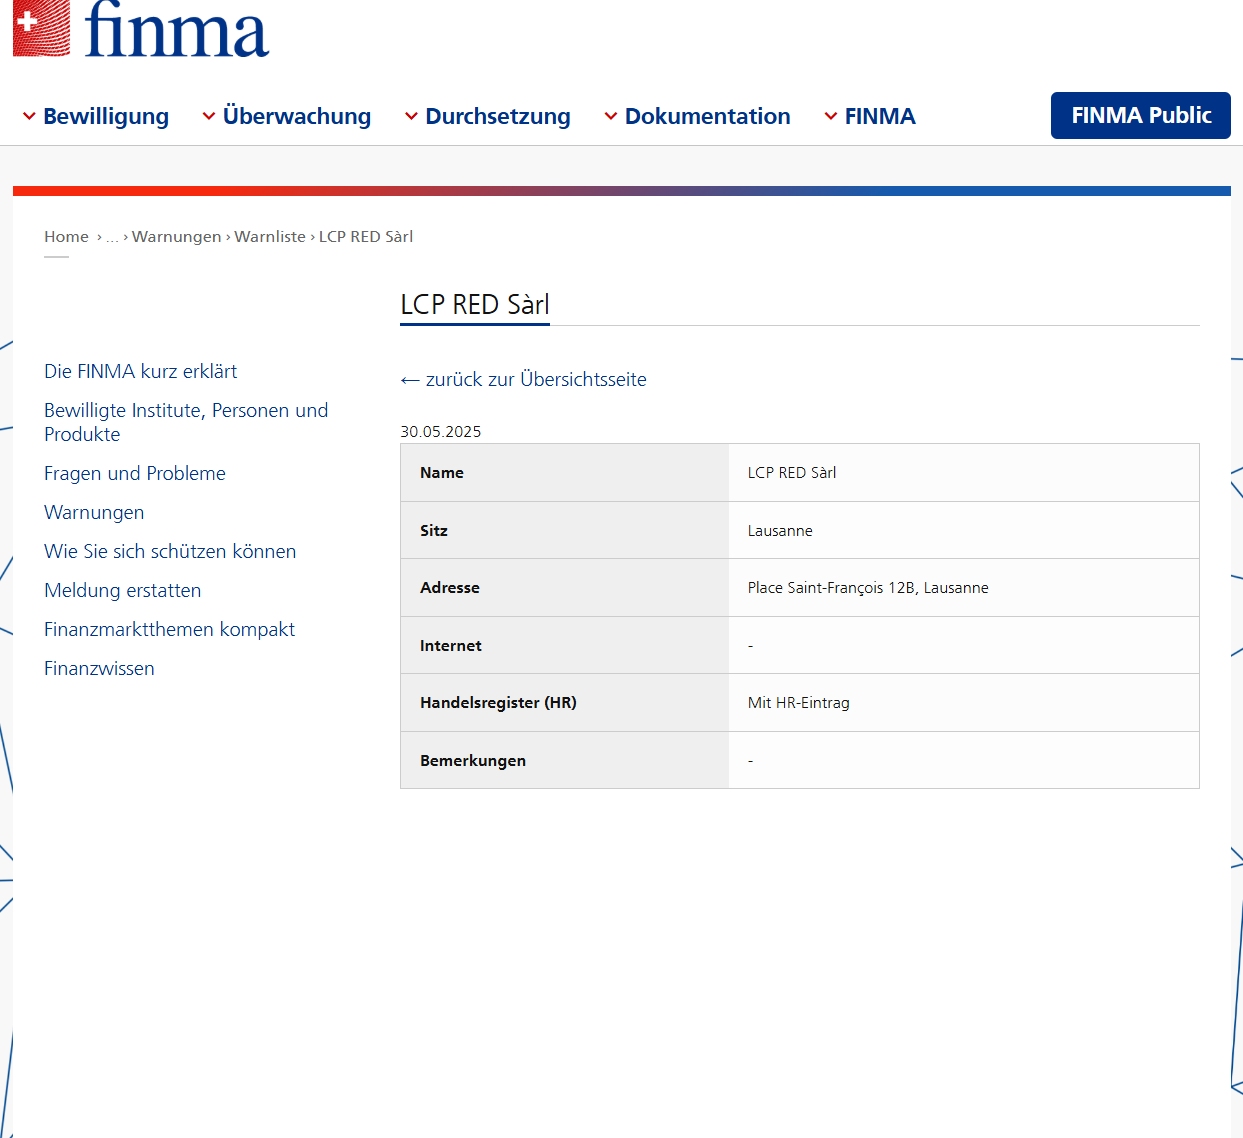Click the Bemerkungen row label
The image size is (1243, 1138).
(473, 761)
